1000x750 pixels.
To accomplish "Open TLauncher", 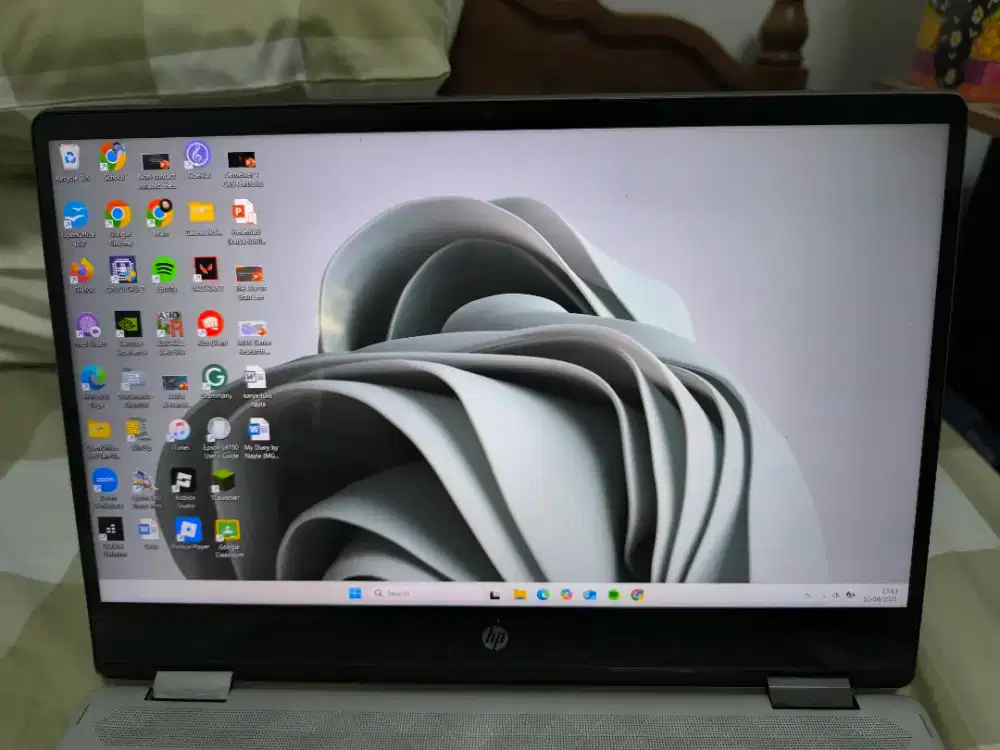I will coord(223,479).
